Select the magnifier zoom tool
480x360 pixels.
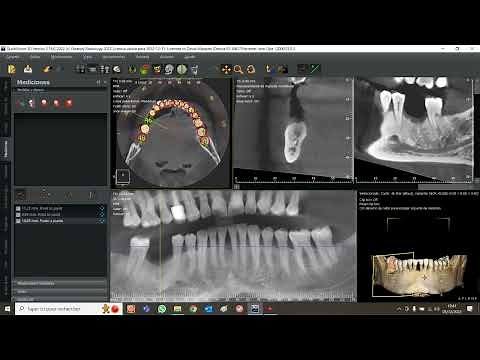[x=238, y=69]
